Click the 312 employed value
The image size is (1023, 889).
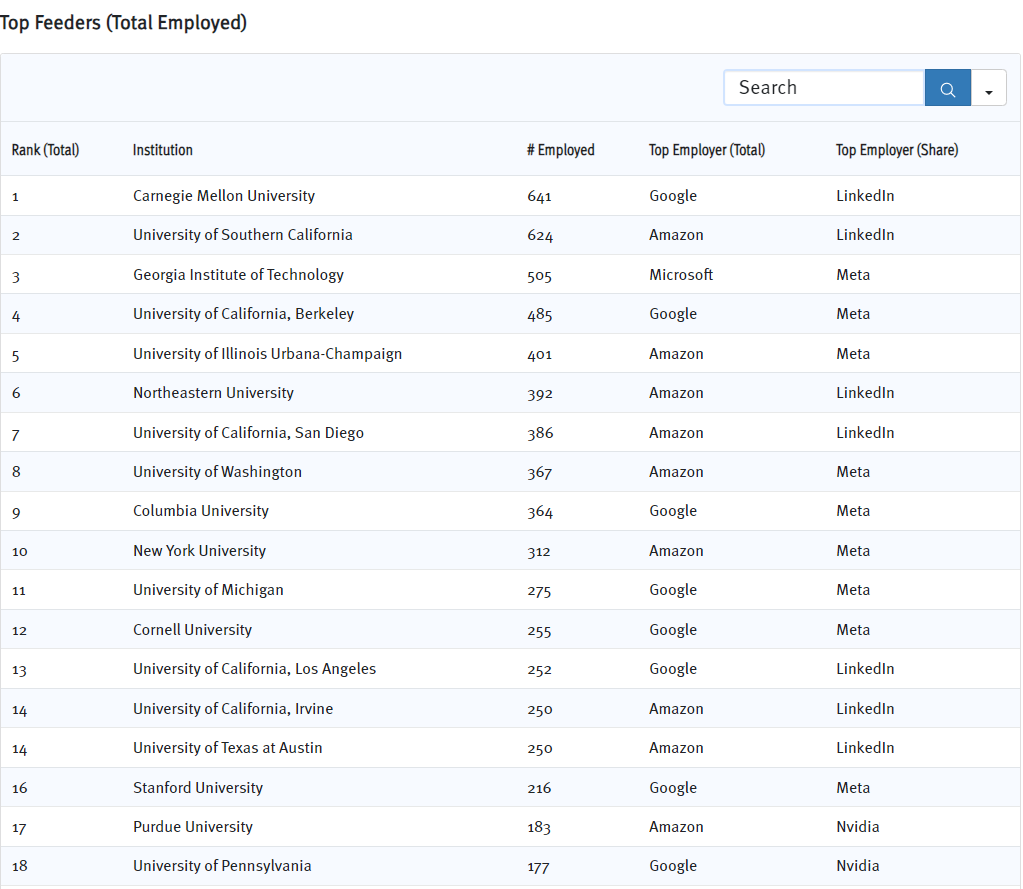tap(539, 552)
